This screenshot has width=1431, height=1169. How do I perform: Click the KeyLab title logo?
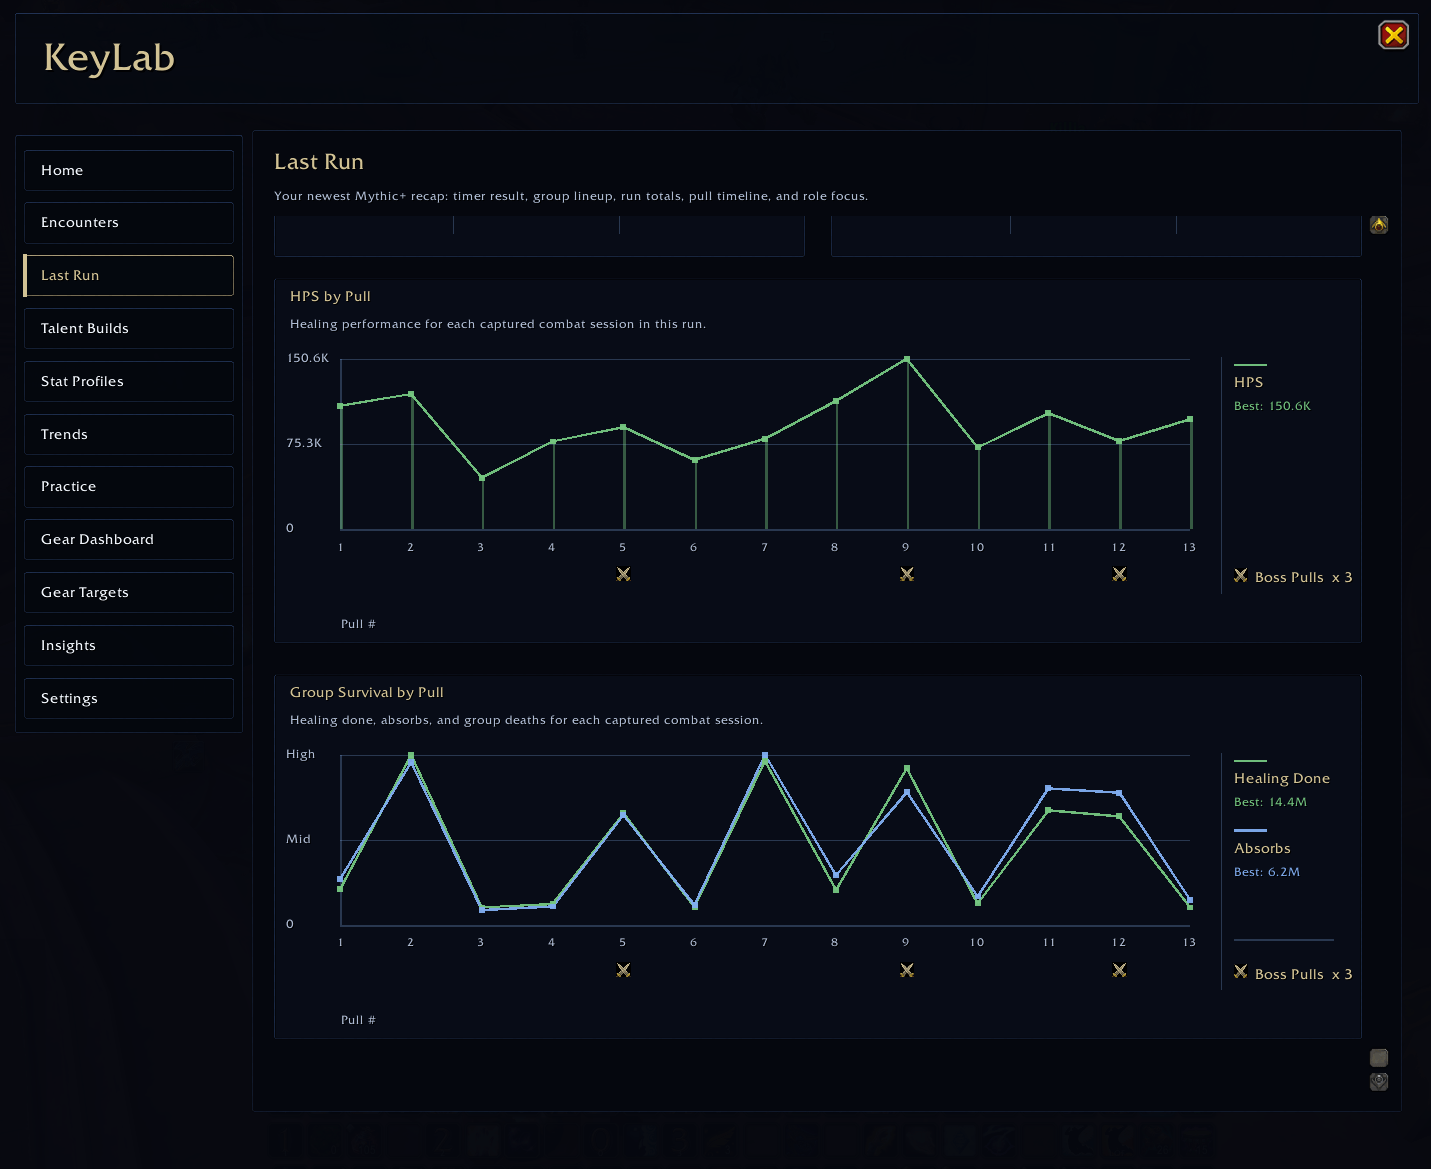point(109,58)
